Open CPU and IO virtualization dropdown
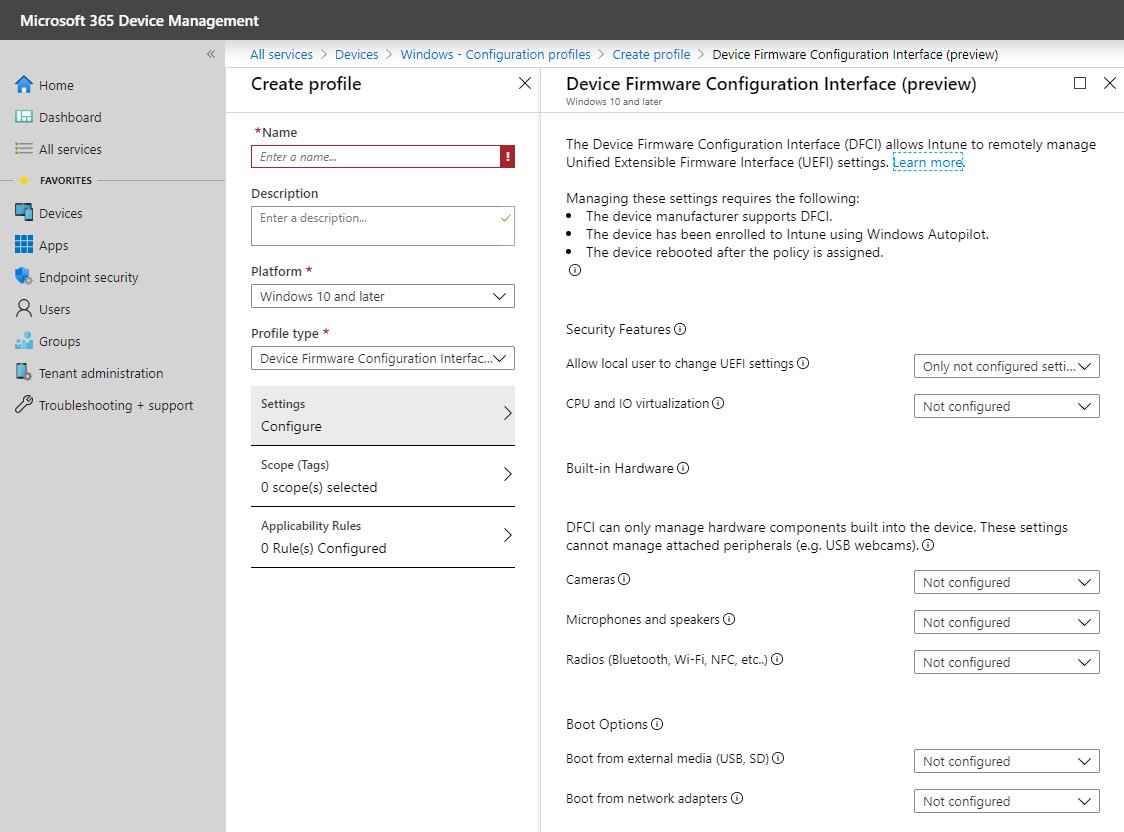 (1006, 406)
